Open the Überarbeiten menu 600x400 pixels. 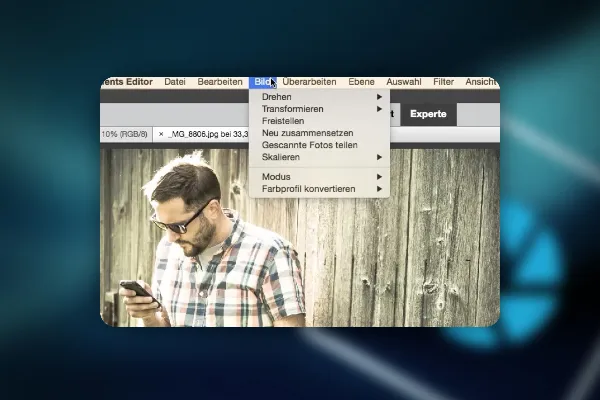(309, 82)
